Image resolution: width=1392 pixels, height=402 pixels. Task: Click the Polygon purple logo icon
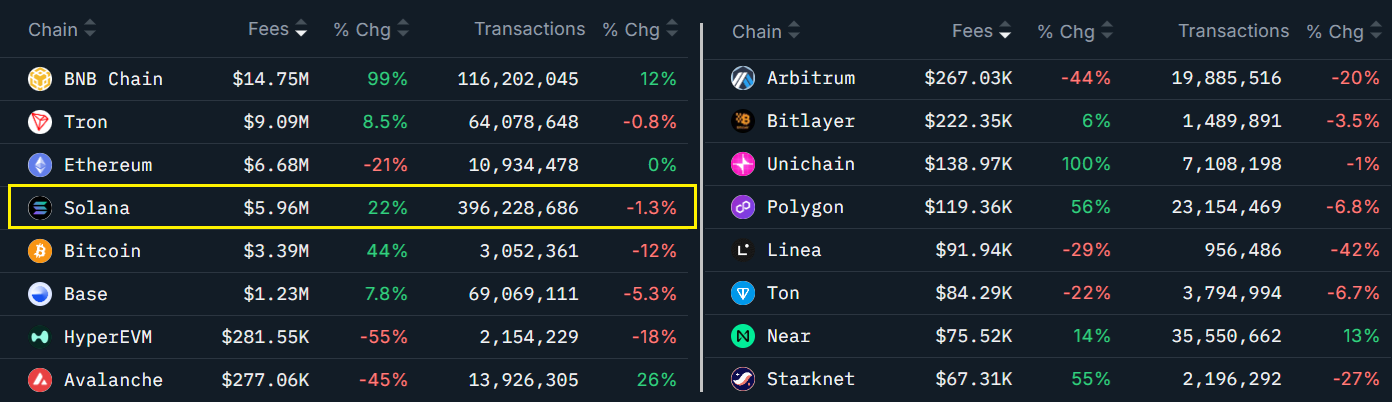pyautogui.click(x=743, y=207)
